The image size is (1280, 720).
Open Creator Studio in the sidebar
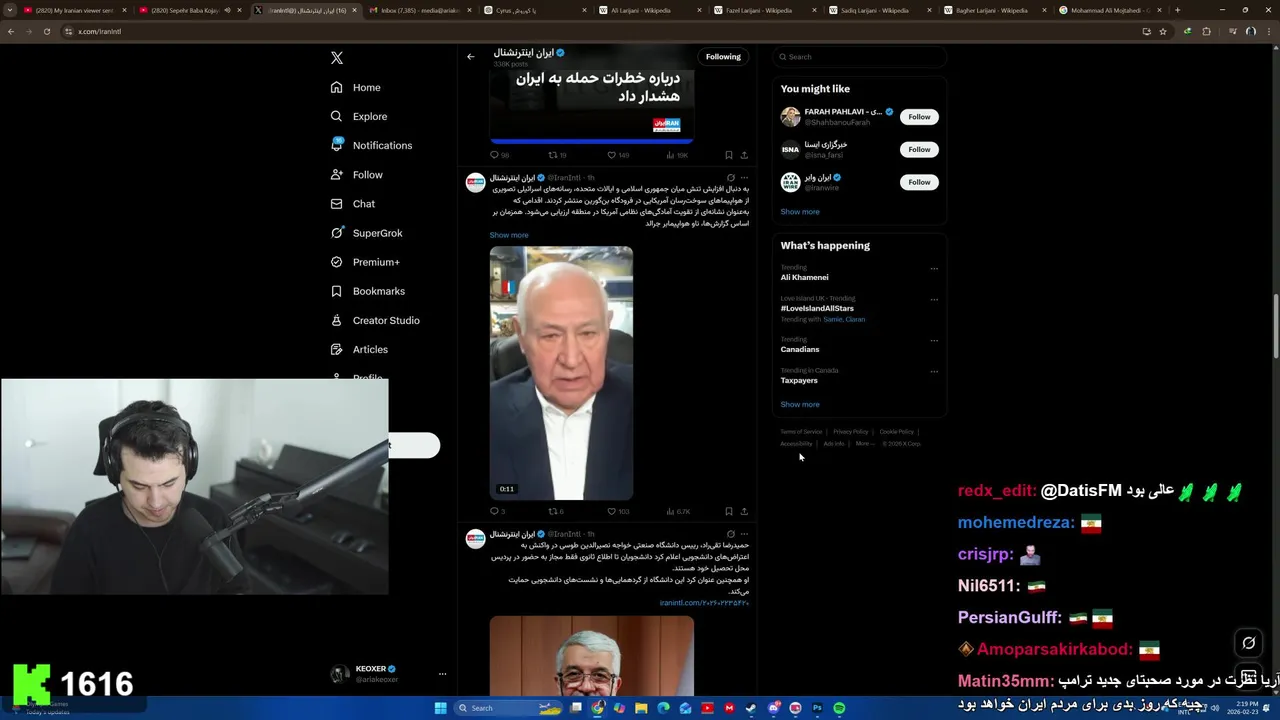click(x=374, y=320)
